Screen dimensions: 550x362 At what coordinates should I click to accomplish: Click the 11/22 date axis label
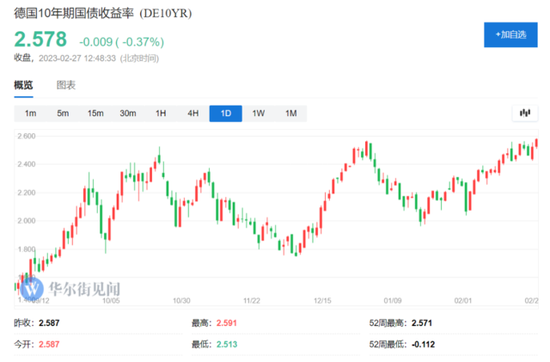[252, 301]
